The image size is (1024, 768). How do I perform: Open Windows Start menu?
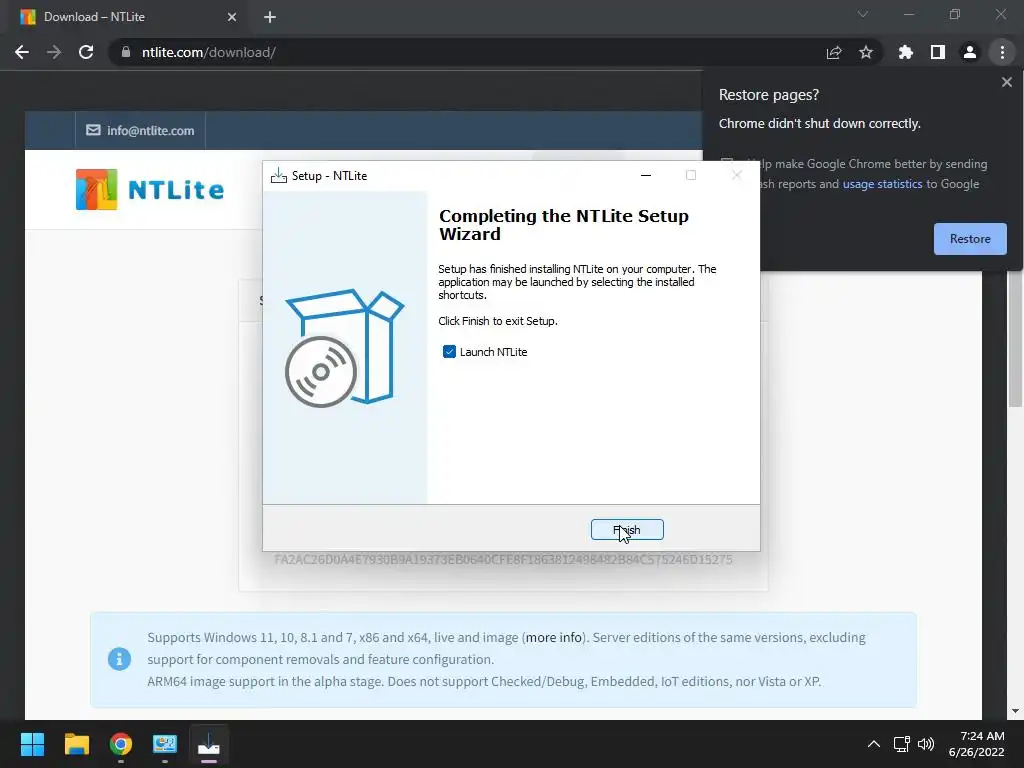tap(32, 744)
